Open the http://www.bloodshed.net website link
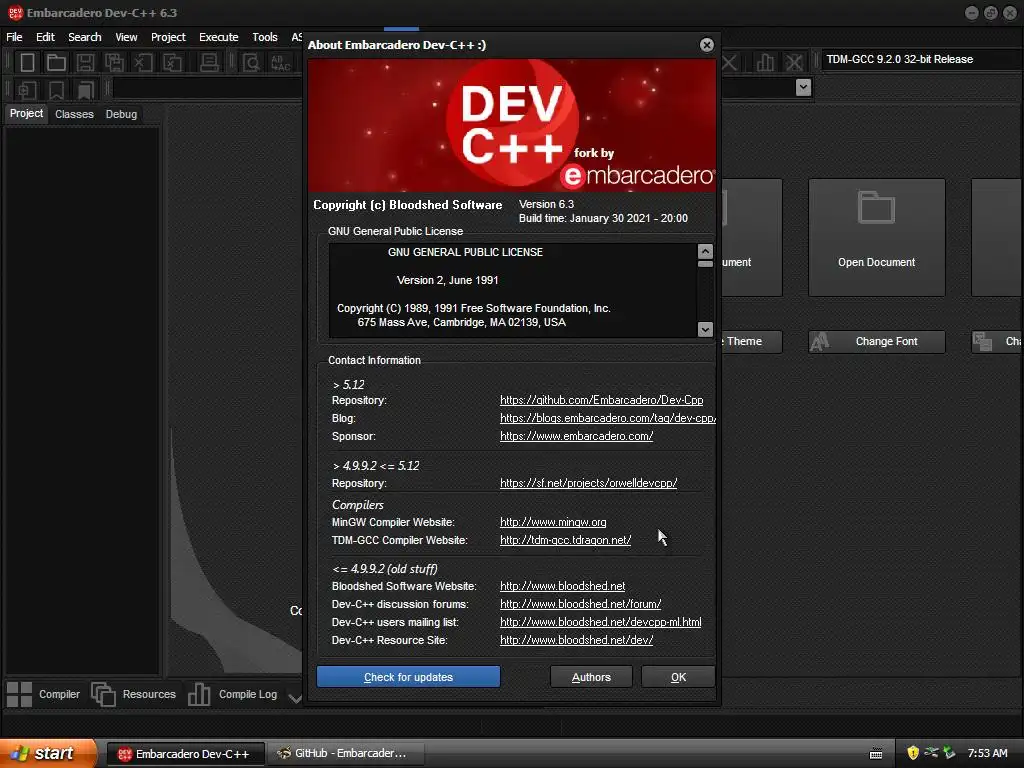Viewport: 1024px width, 768px height. tap(562, 586)
